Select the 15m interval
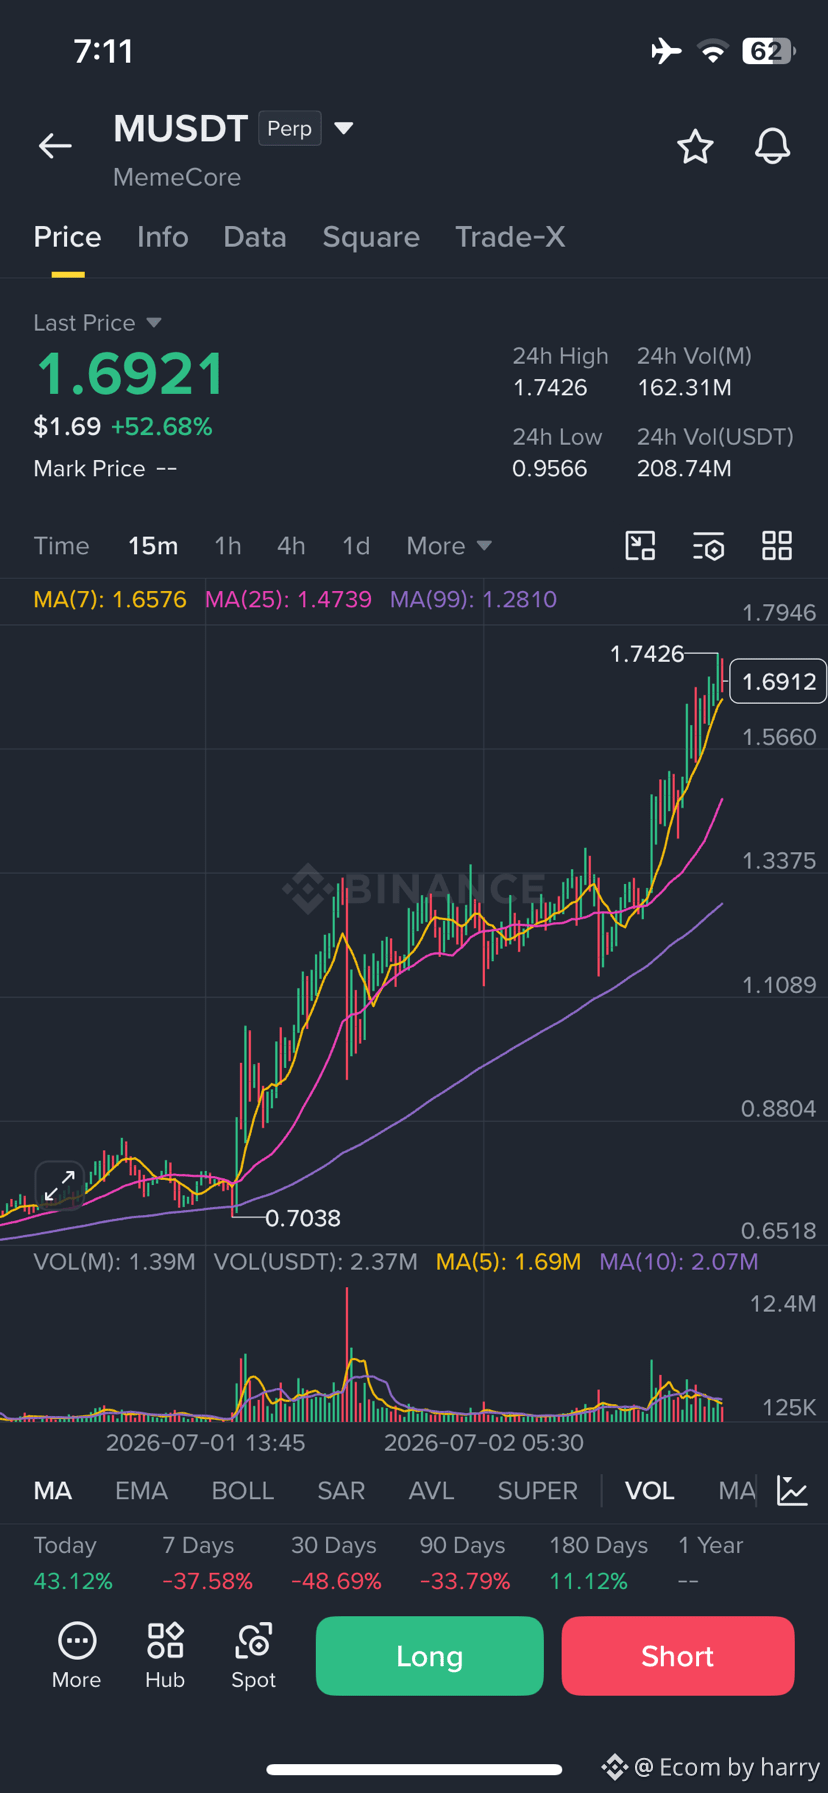The image size is (828, 1793). (x=153, y=546)
